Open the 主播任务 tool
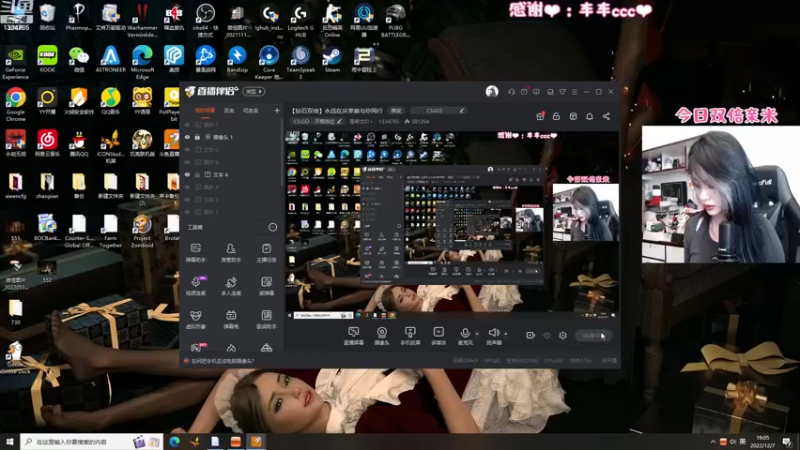Viewport: 800px width, 450px height. (x=266, y=253)
